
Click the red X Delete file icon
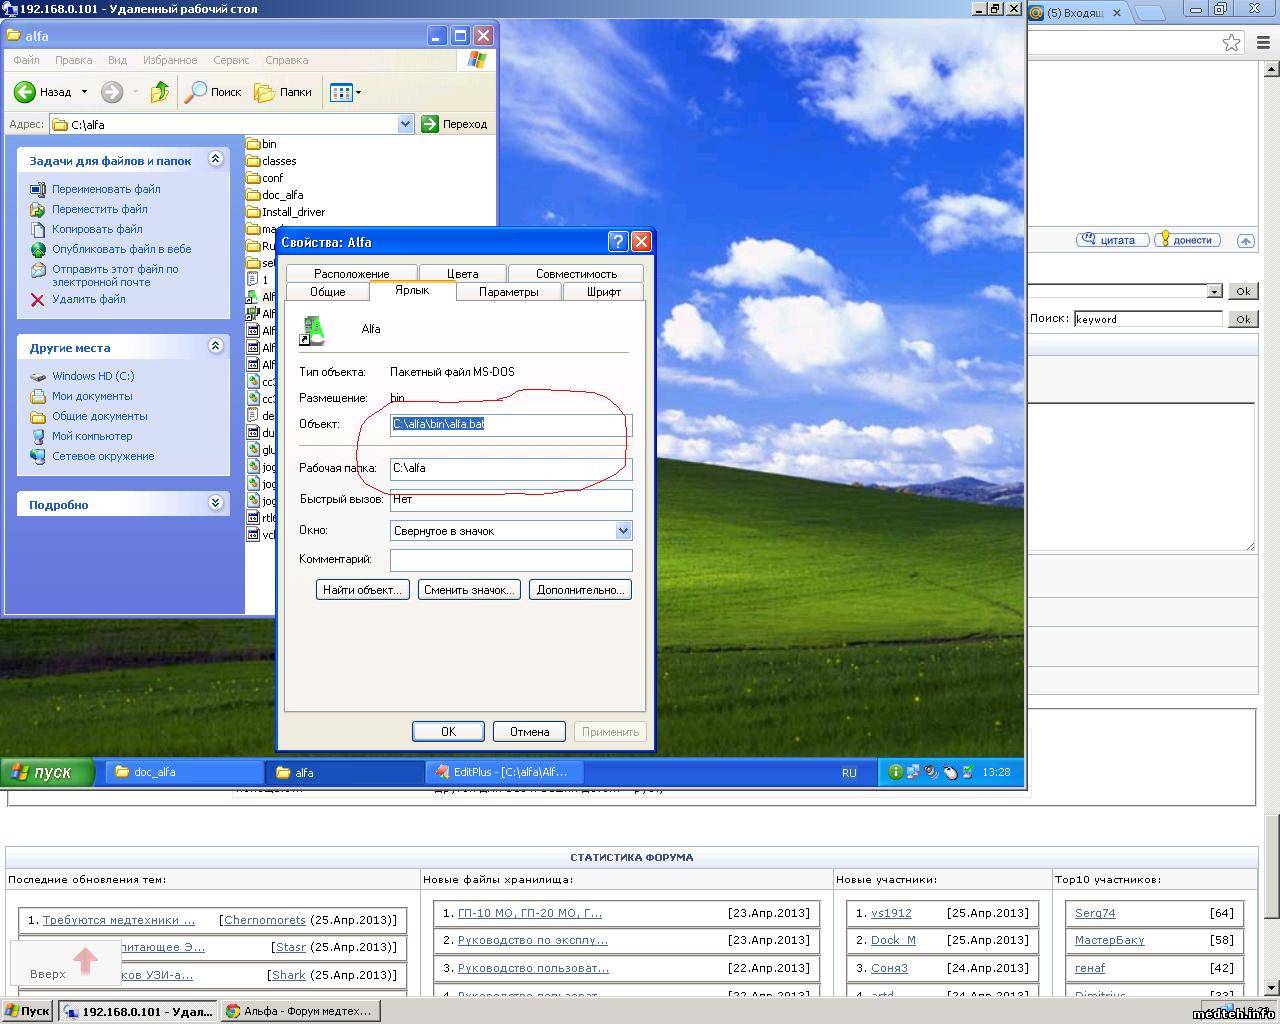pyautogui.click(x=37, y=299)
